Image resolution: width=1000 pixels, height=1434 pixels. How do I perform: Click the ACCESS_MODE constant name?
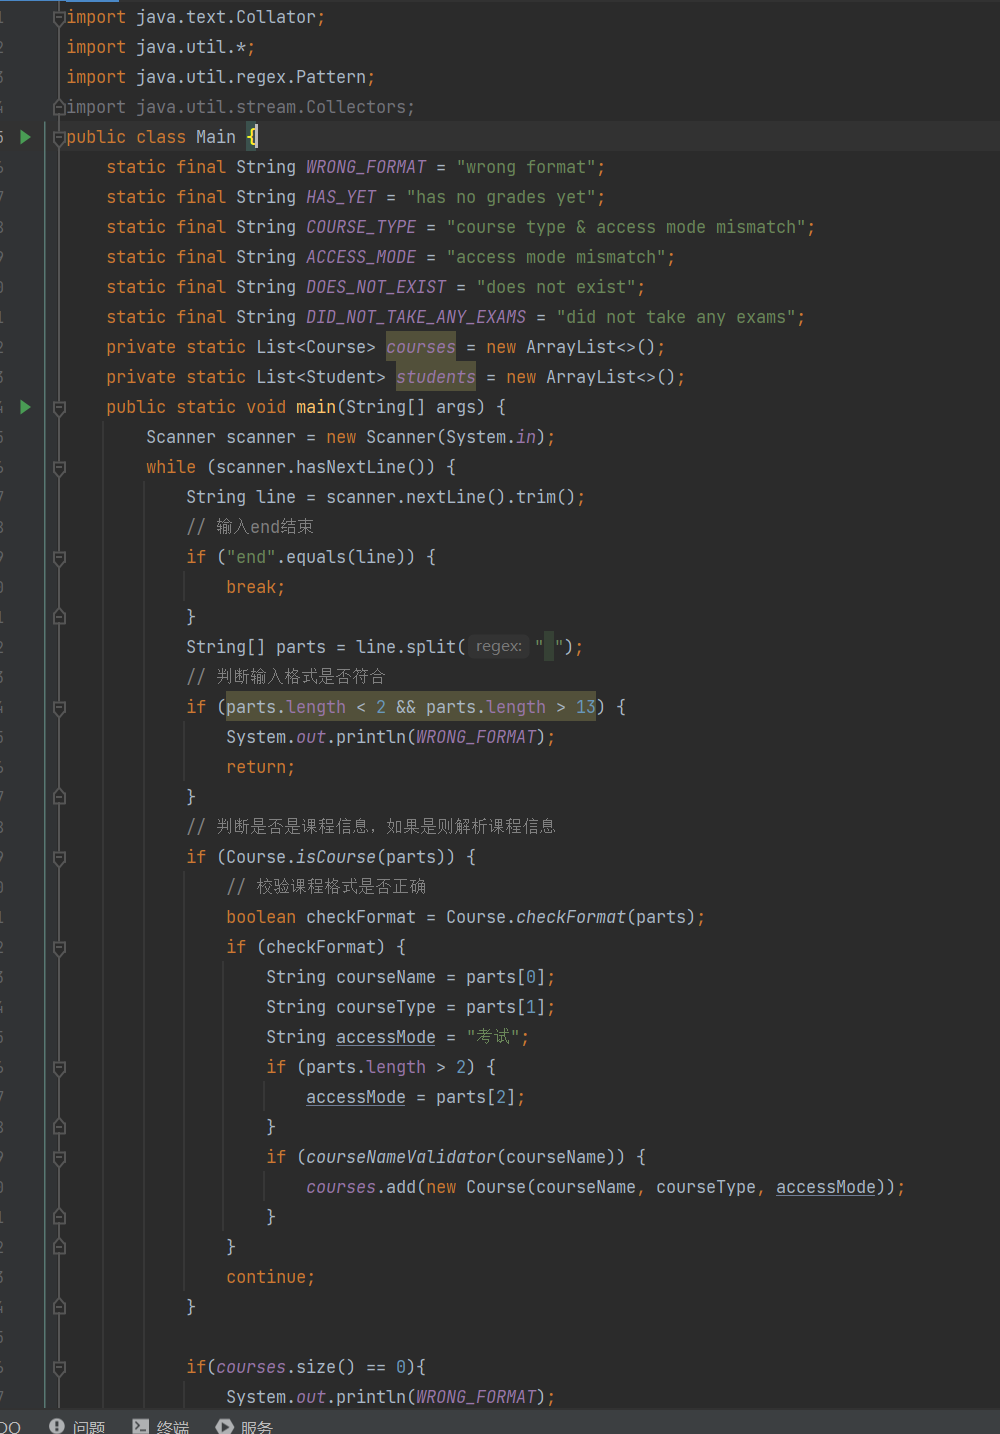[x=361, y=257]
